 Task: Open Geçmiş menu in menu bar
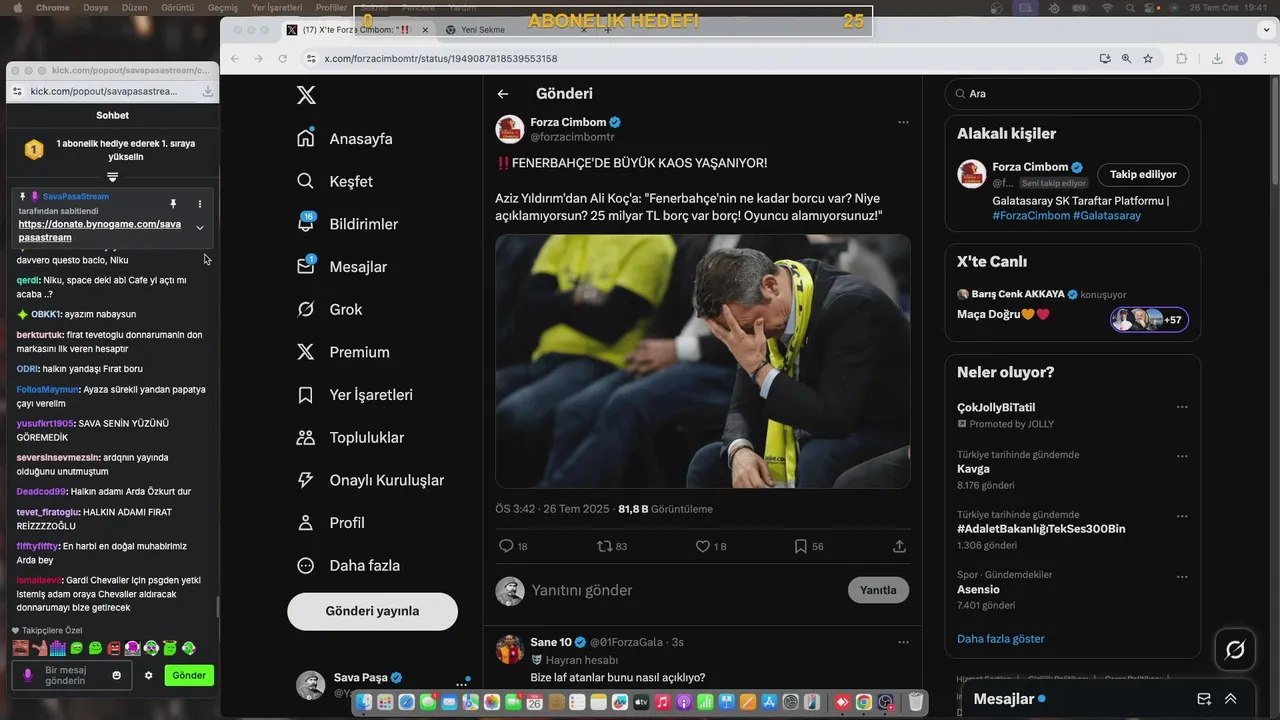click(222, 7)
